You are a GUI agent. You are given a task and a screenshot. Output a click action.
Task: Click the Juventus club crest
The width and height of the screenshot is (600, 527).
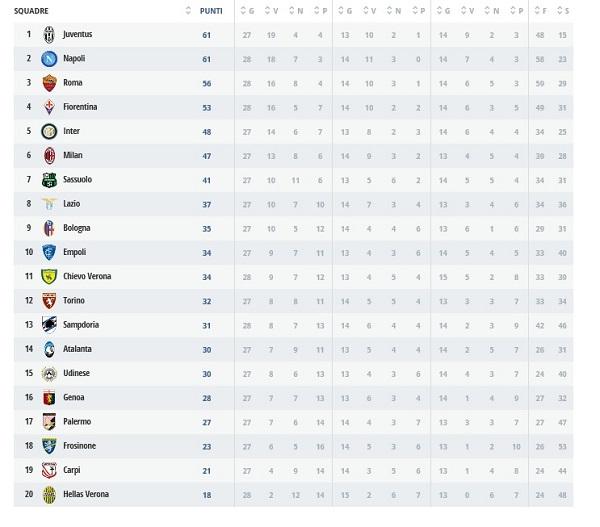(x=49, y=34)
